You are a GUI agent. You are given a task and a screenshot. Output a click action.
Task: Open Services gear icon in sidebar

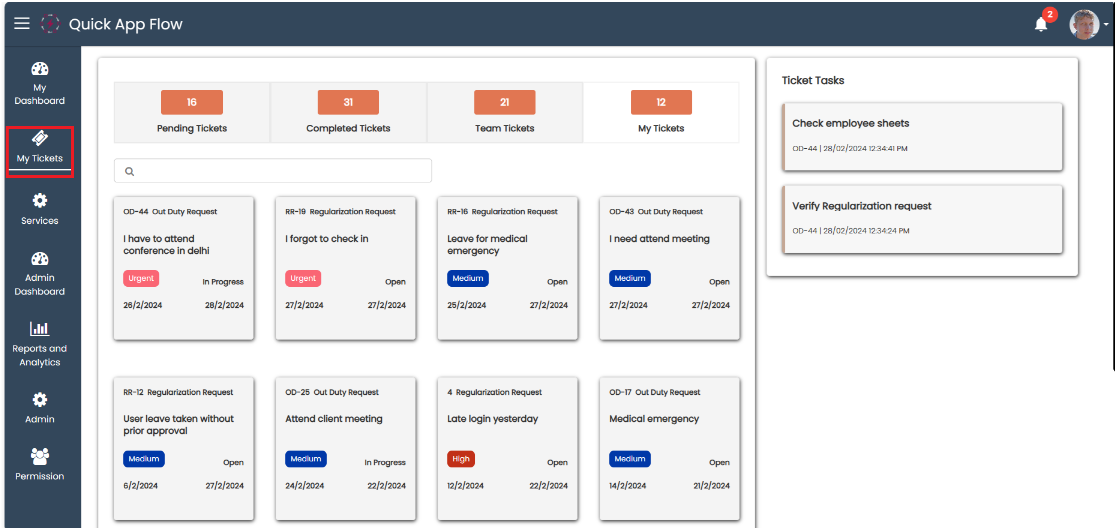(x=40, y=201)
